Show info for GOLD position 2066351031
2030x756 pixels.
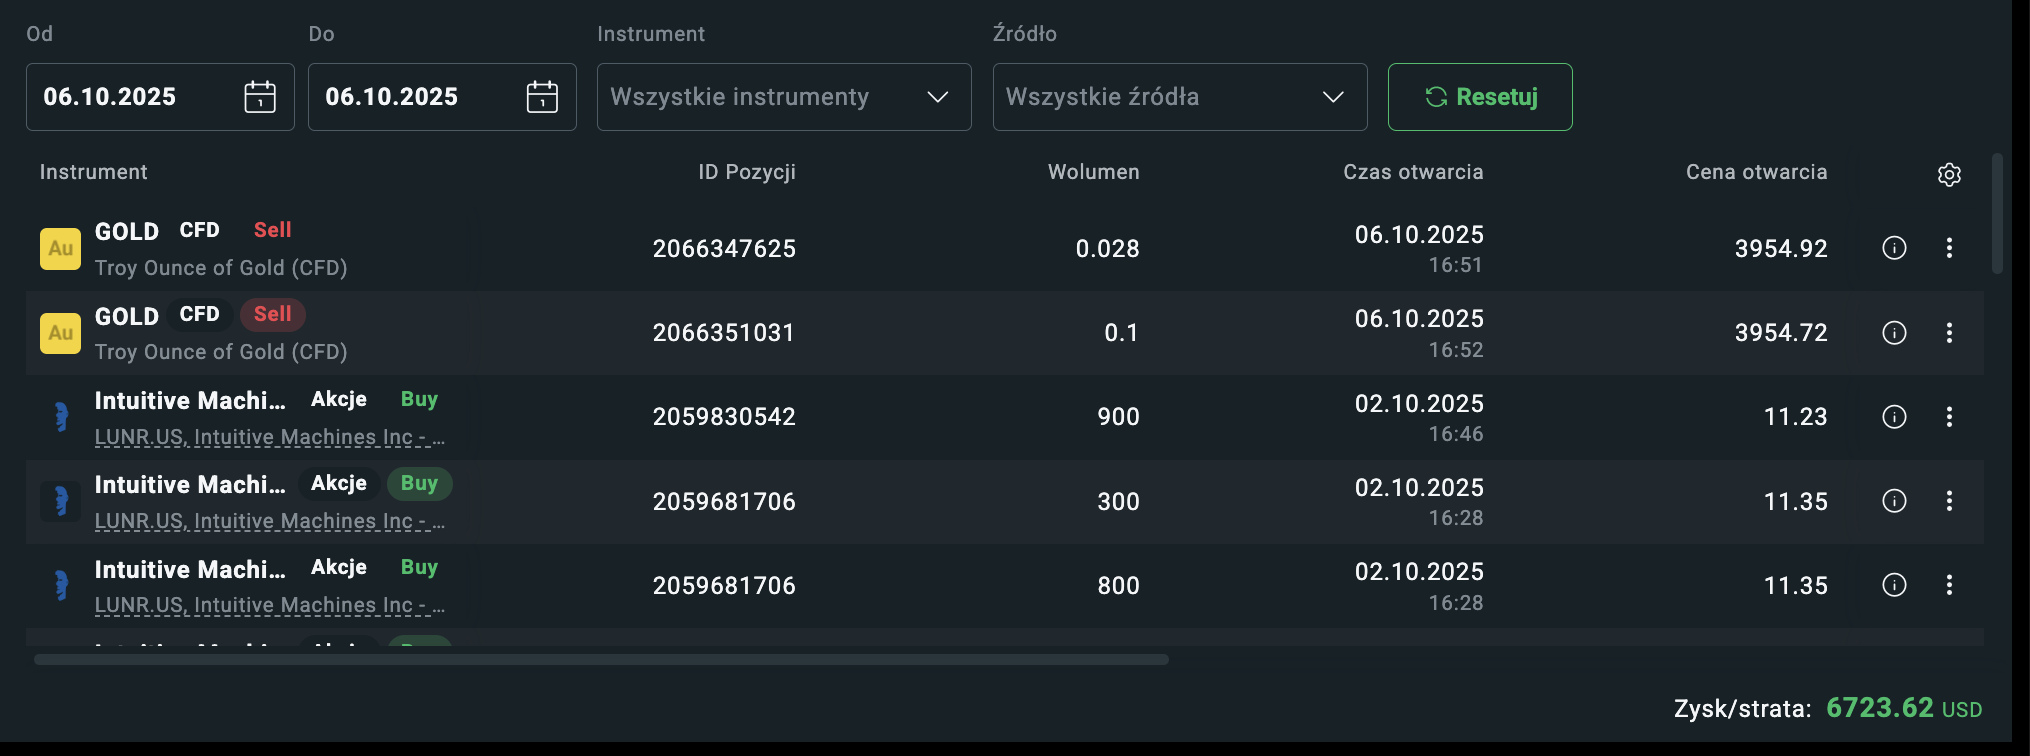(x=1894, y=333)
